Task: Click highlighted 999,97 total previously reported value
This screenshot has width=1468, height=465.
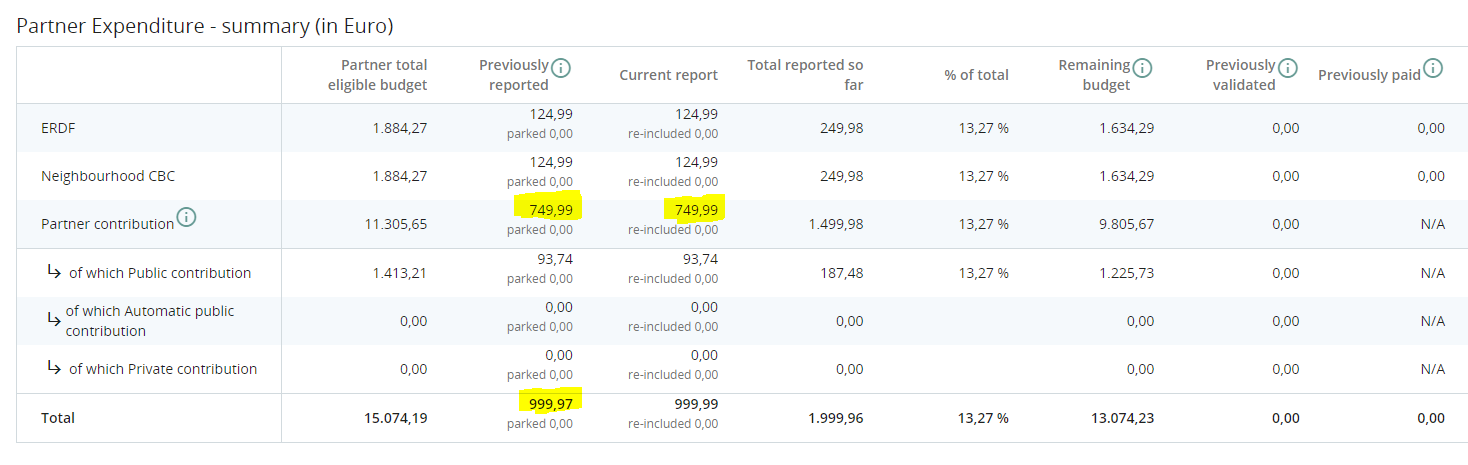Action: [550, 402]
